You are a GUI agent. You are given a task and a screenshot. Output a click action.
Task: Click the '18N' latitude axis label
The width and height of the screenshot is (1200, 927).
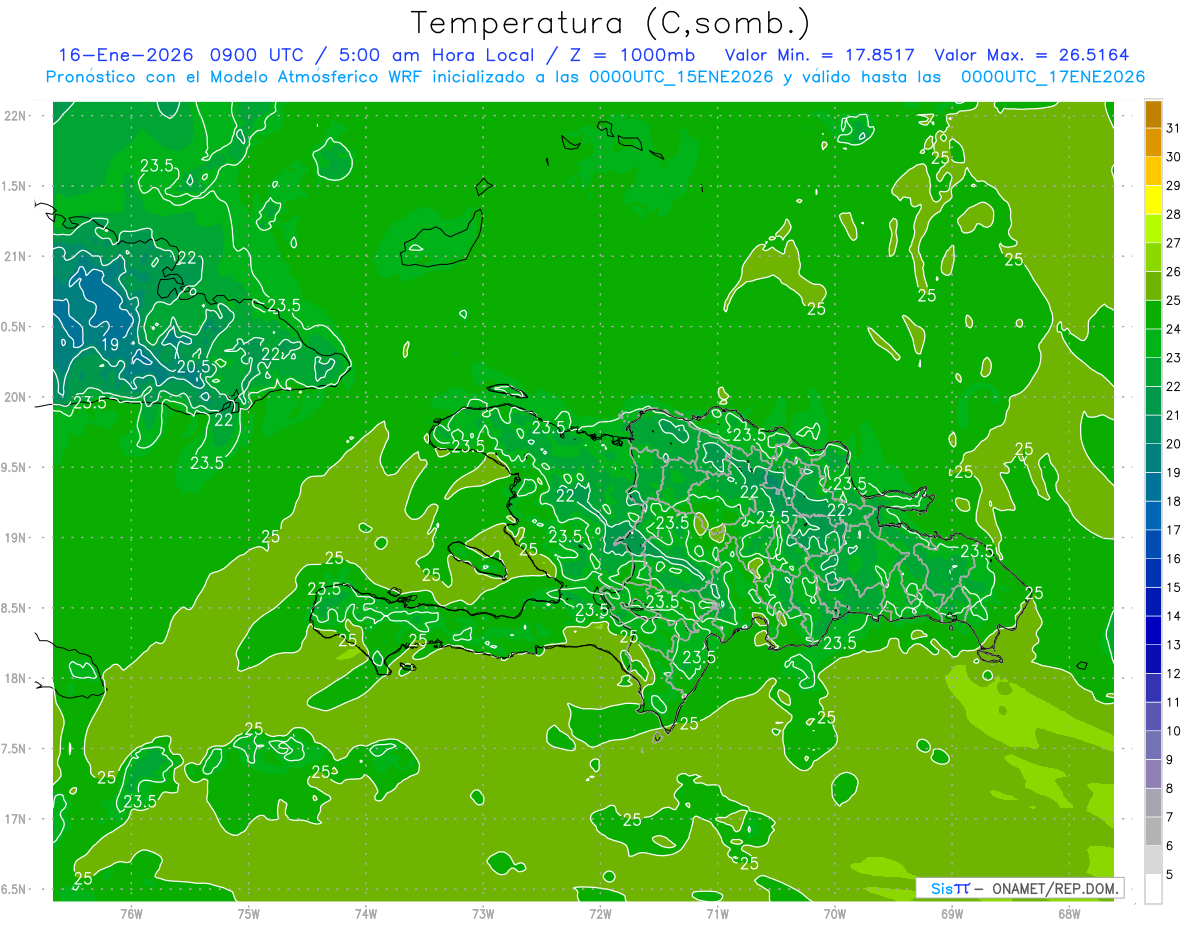pyautogui.click(x=15, y=678)
